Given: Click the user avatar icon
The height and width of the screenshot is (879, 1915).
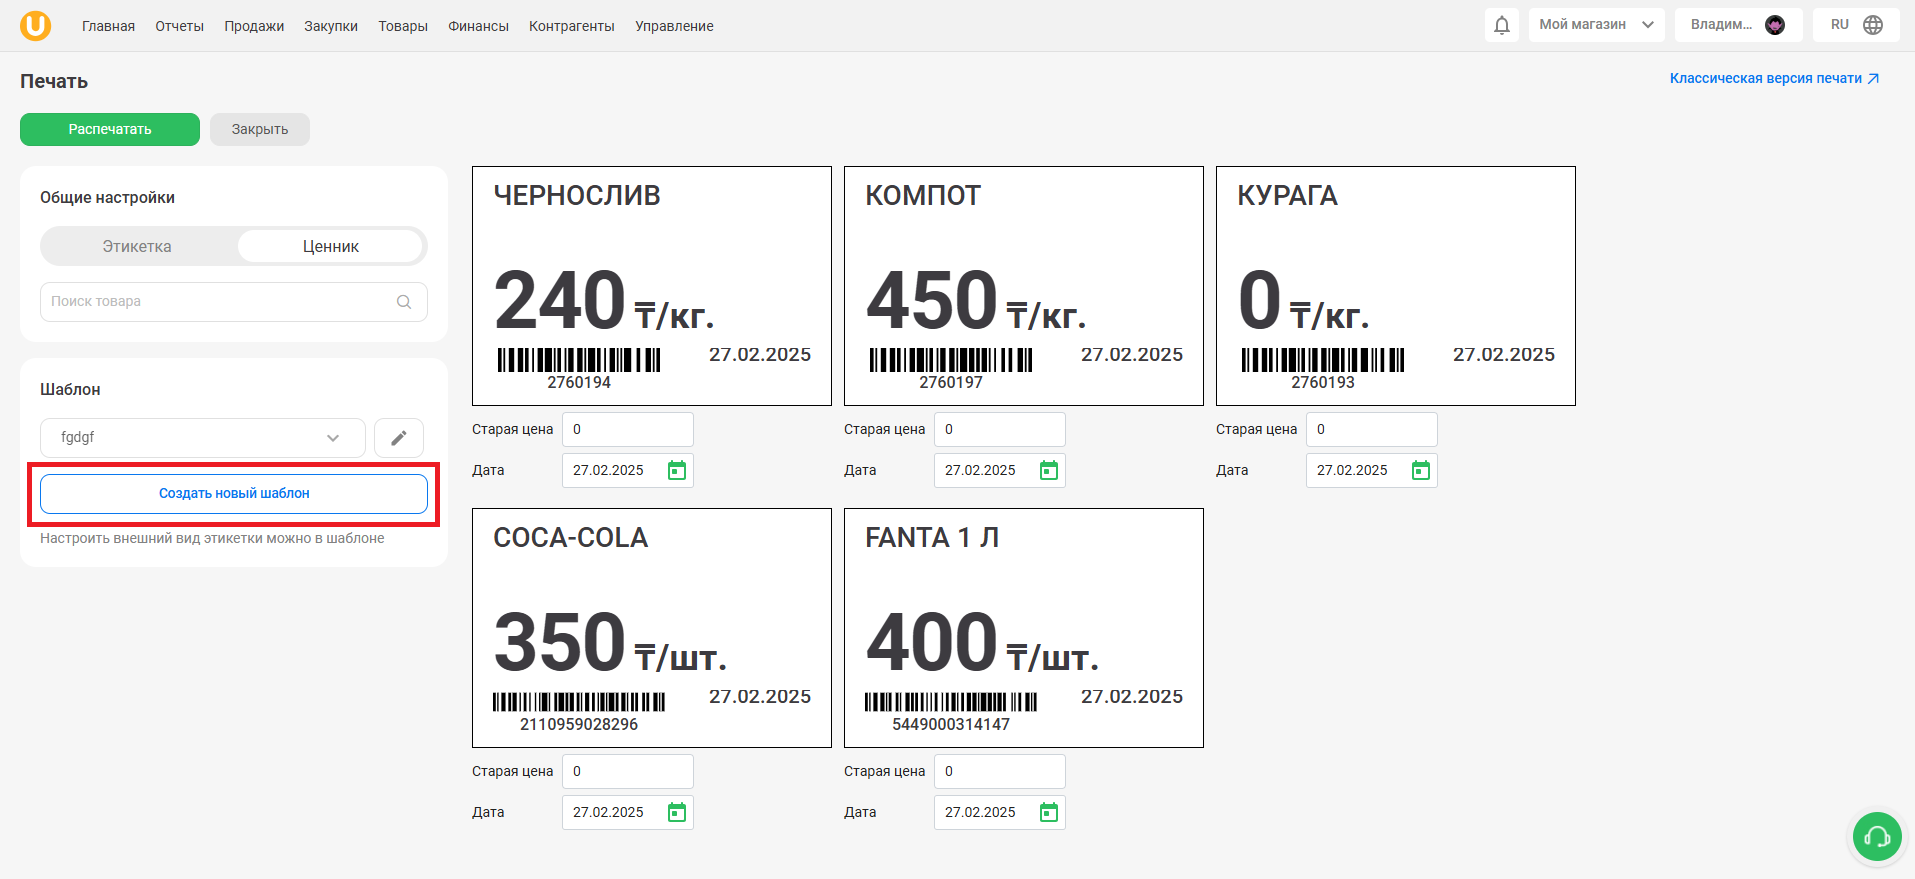Looking at the screenshot, I should click(x=1775, y=25).
